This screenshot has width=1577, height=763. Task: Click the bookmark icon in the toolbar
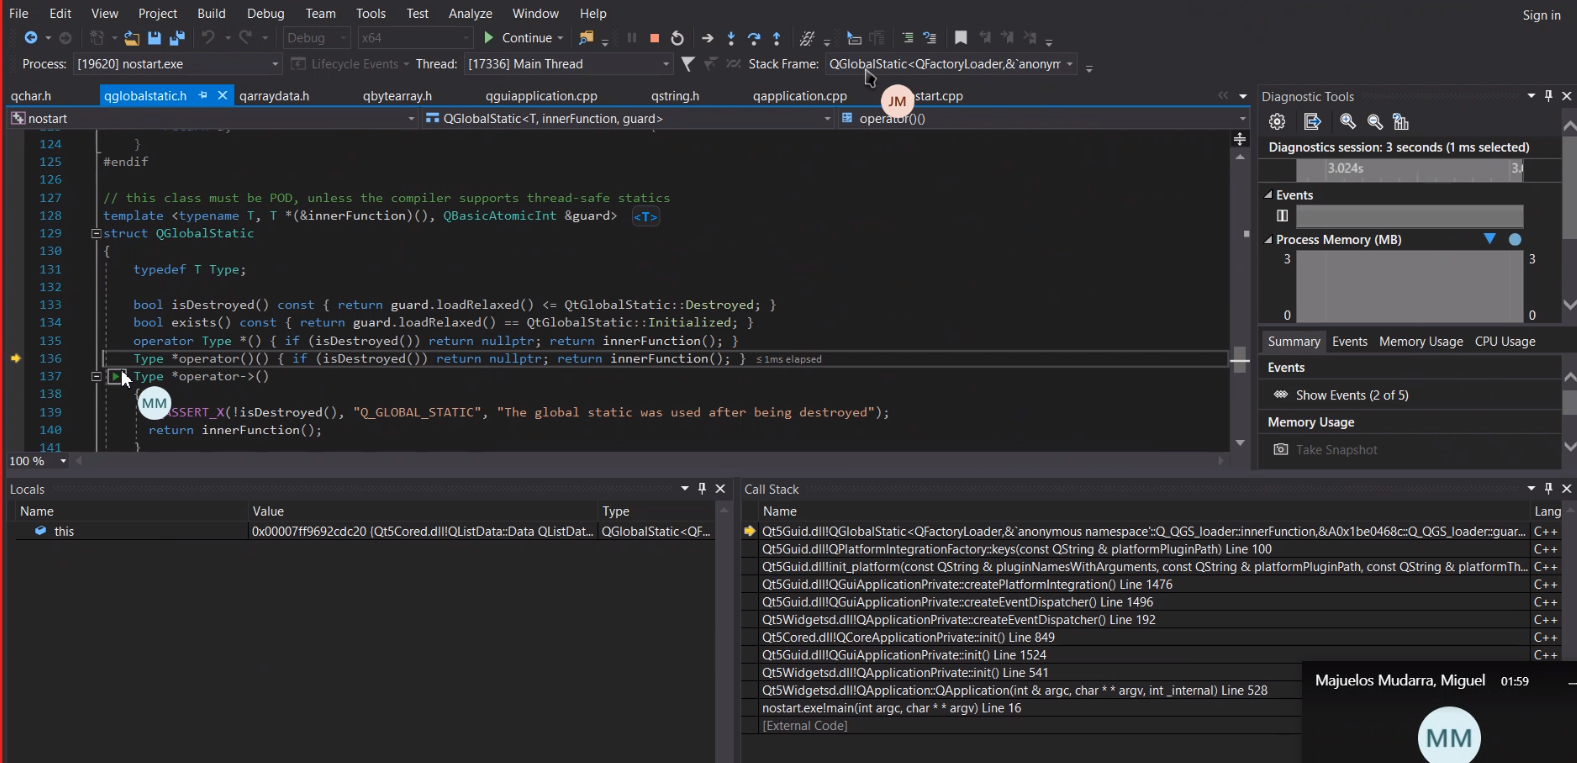(960, 38)
